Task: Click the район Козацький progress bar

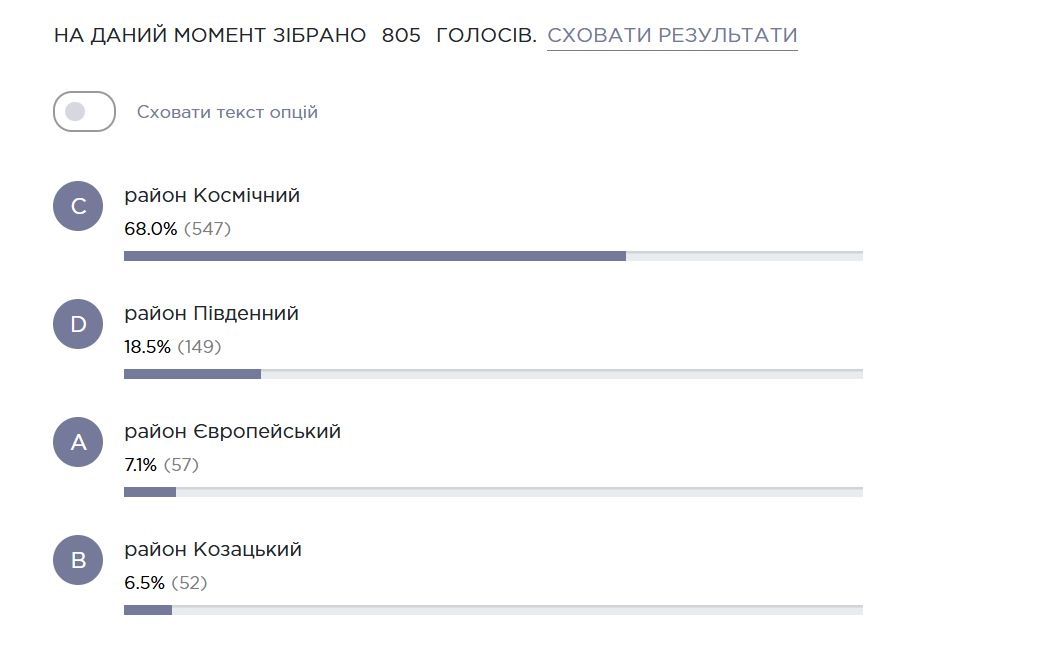Action: (493, 610)
